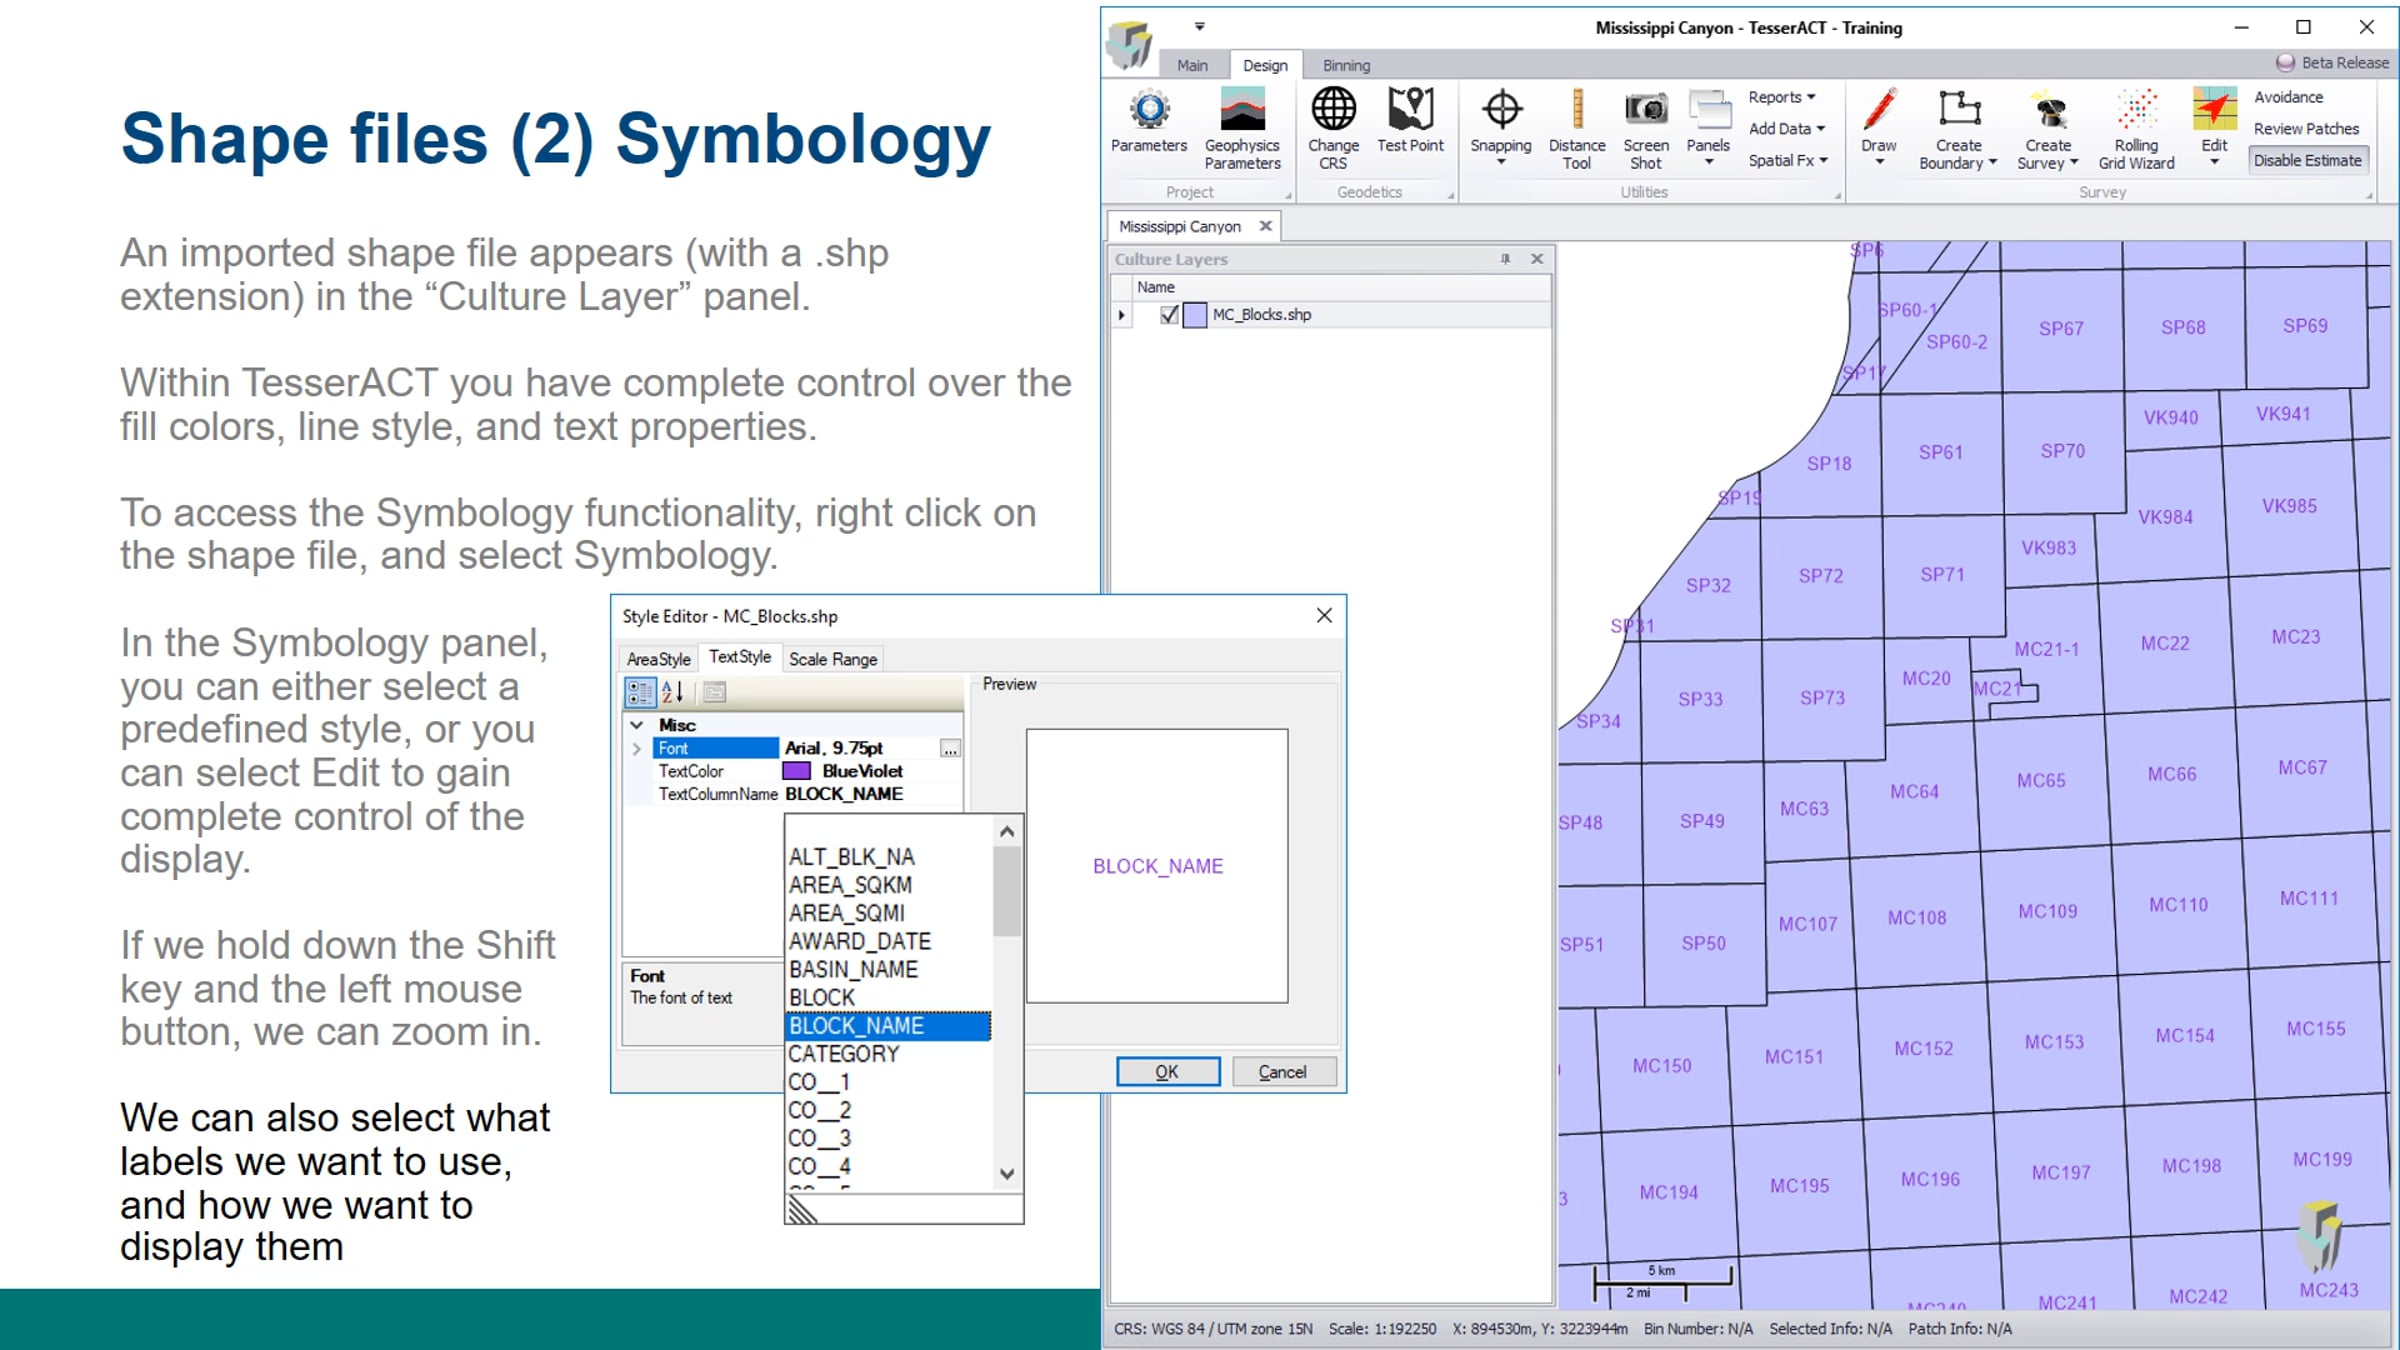Click the BlueViolet TextColor swatch
The height and width of the screenshot is (1350, 2400).
click(797, 771)
